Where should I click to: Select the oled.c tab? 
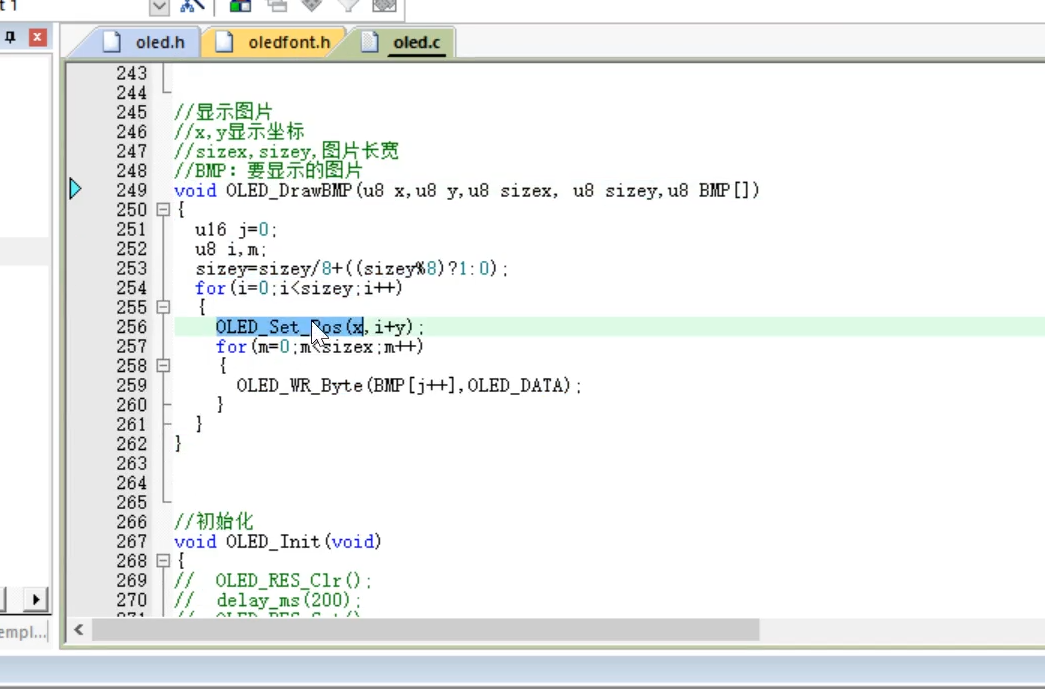[x=417, y=43]
